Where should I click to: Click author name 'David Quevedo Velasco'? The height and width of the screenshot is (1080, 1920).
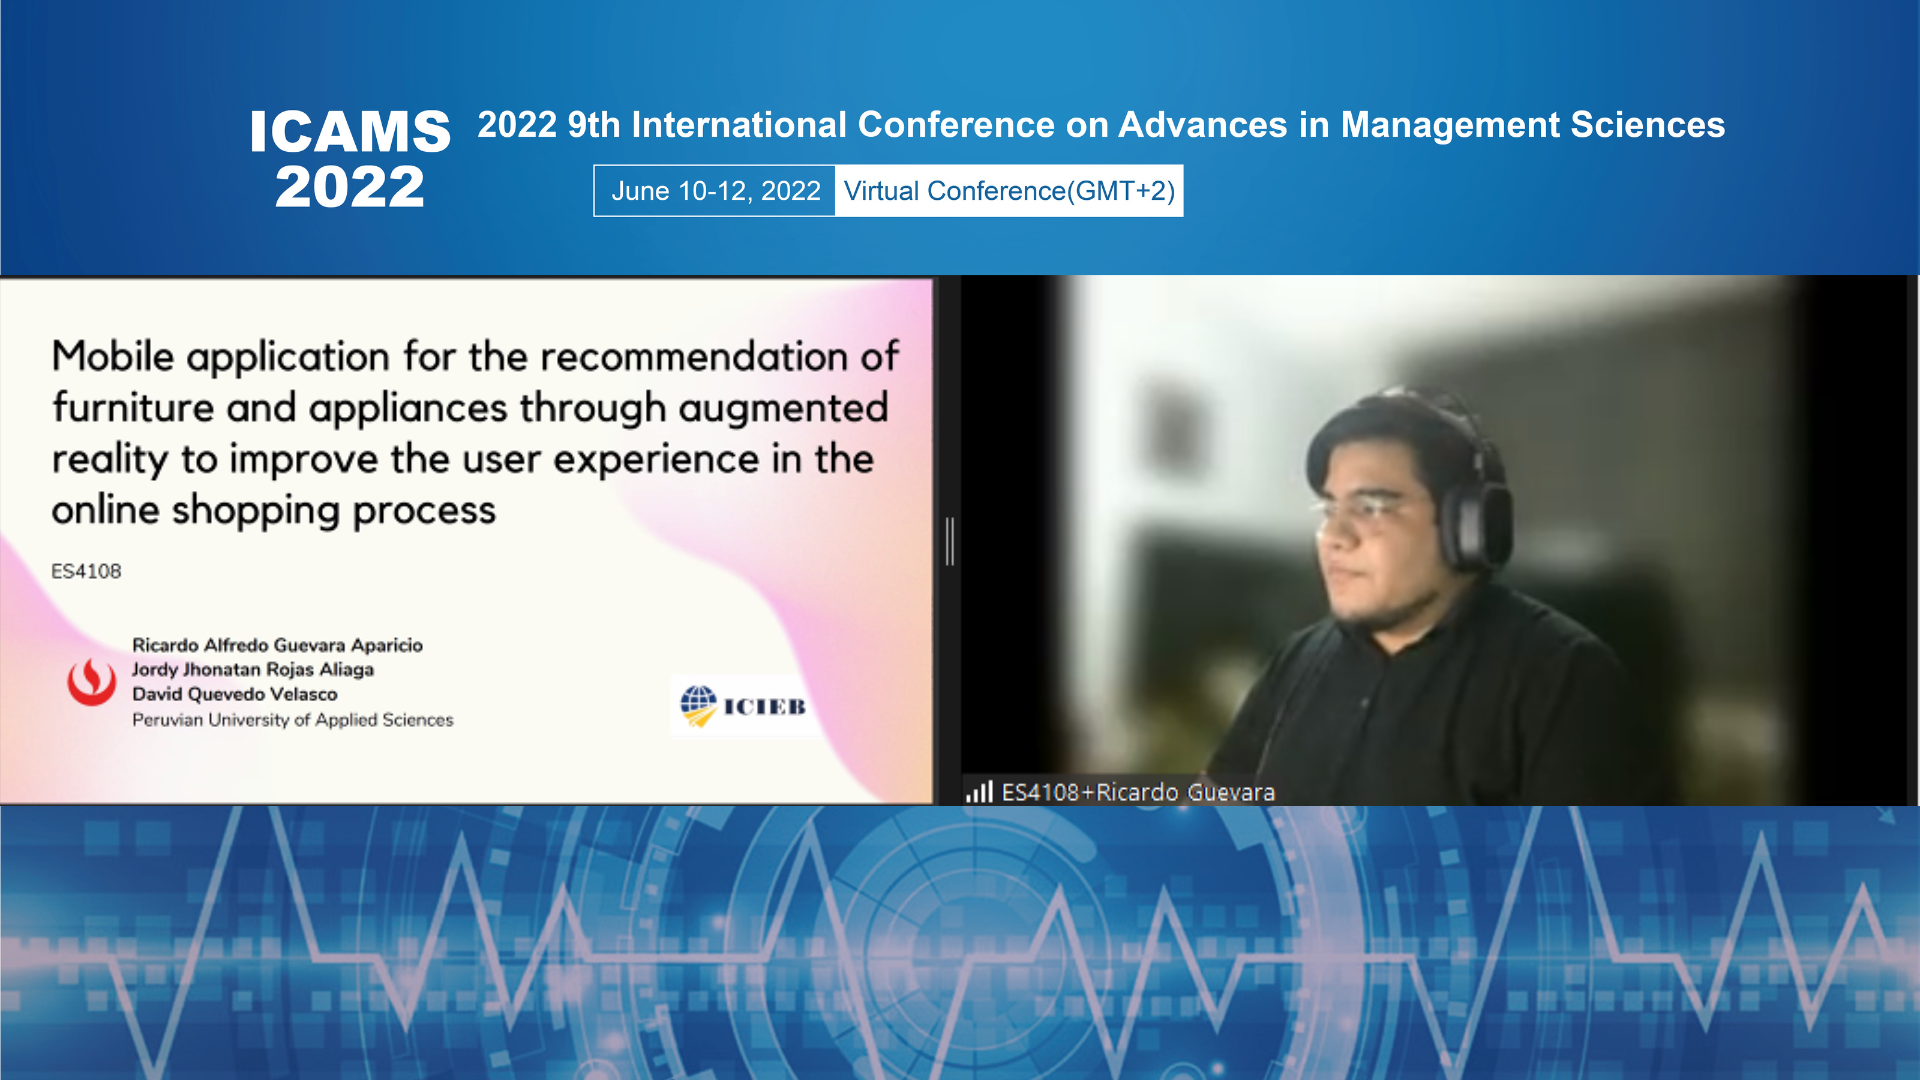235,694
